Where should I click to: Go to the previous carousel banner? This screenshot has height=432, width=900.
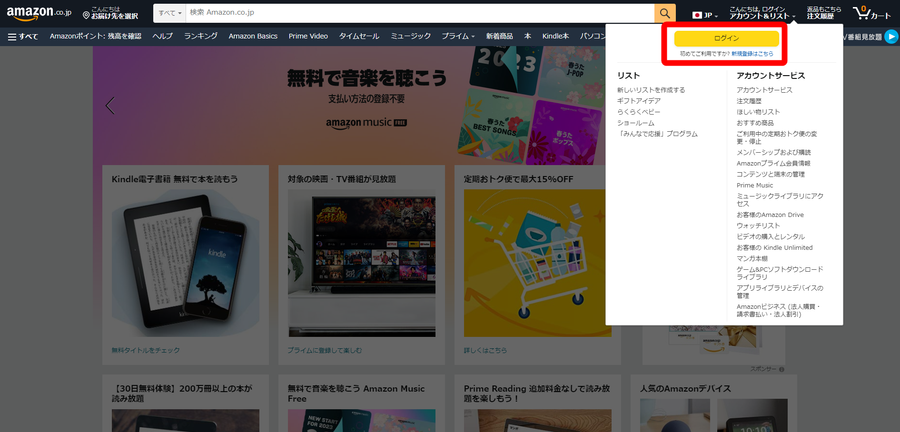(110, 106)
